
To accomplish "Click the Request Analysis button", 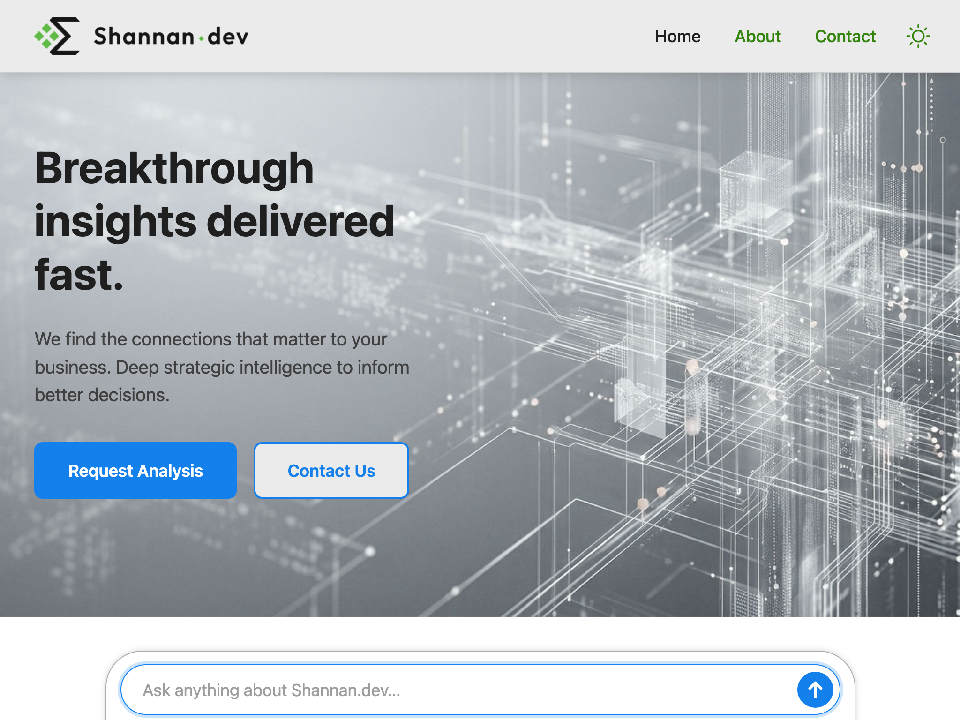I will (135, 470).
